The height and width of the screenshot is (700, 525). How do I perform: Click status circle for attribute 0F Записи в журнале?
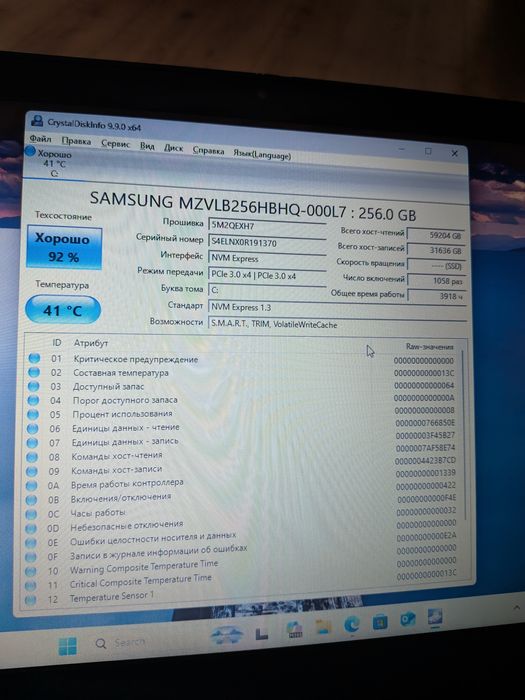(x=30, y=557)
